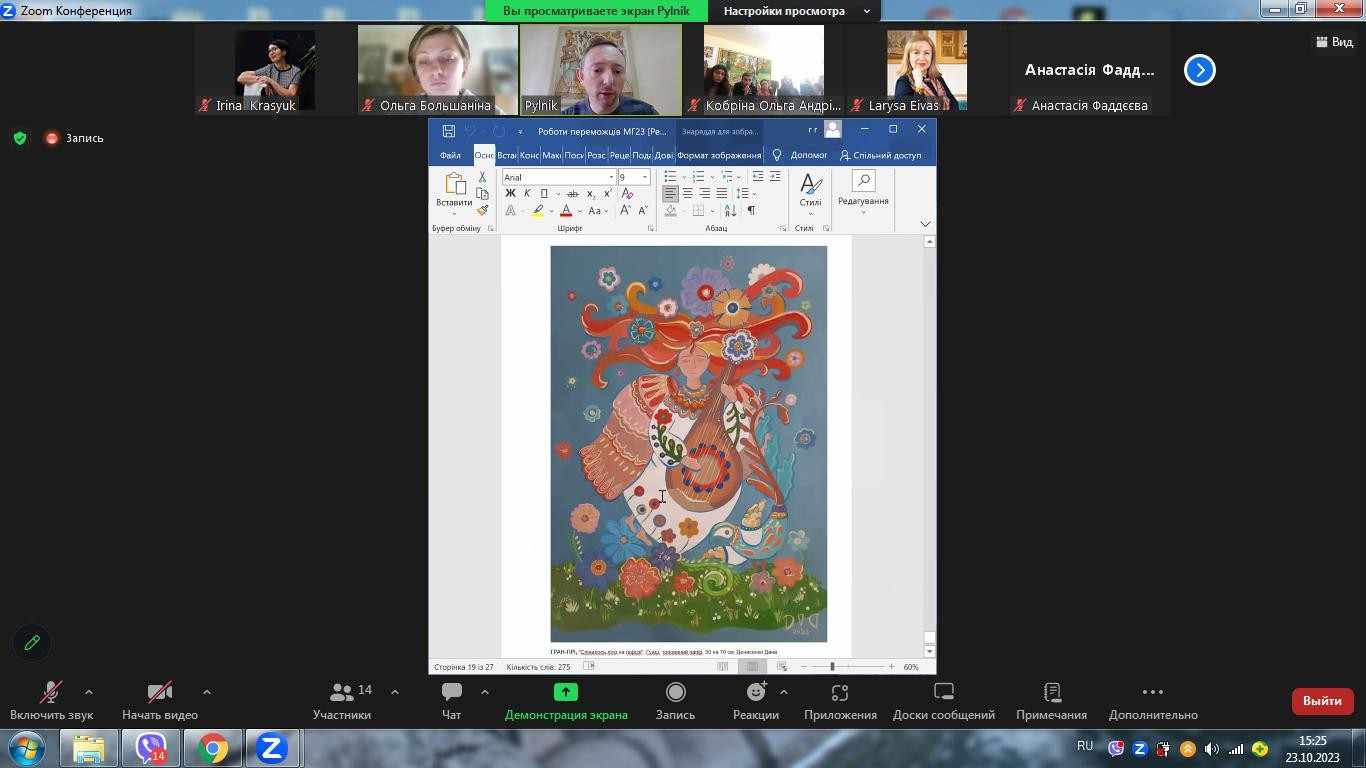Click Спільний доступ share button
The height and width of the screenshot is (768, 1366).
coord(881,155)
